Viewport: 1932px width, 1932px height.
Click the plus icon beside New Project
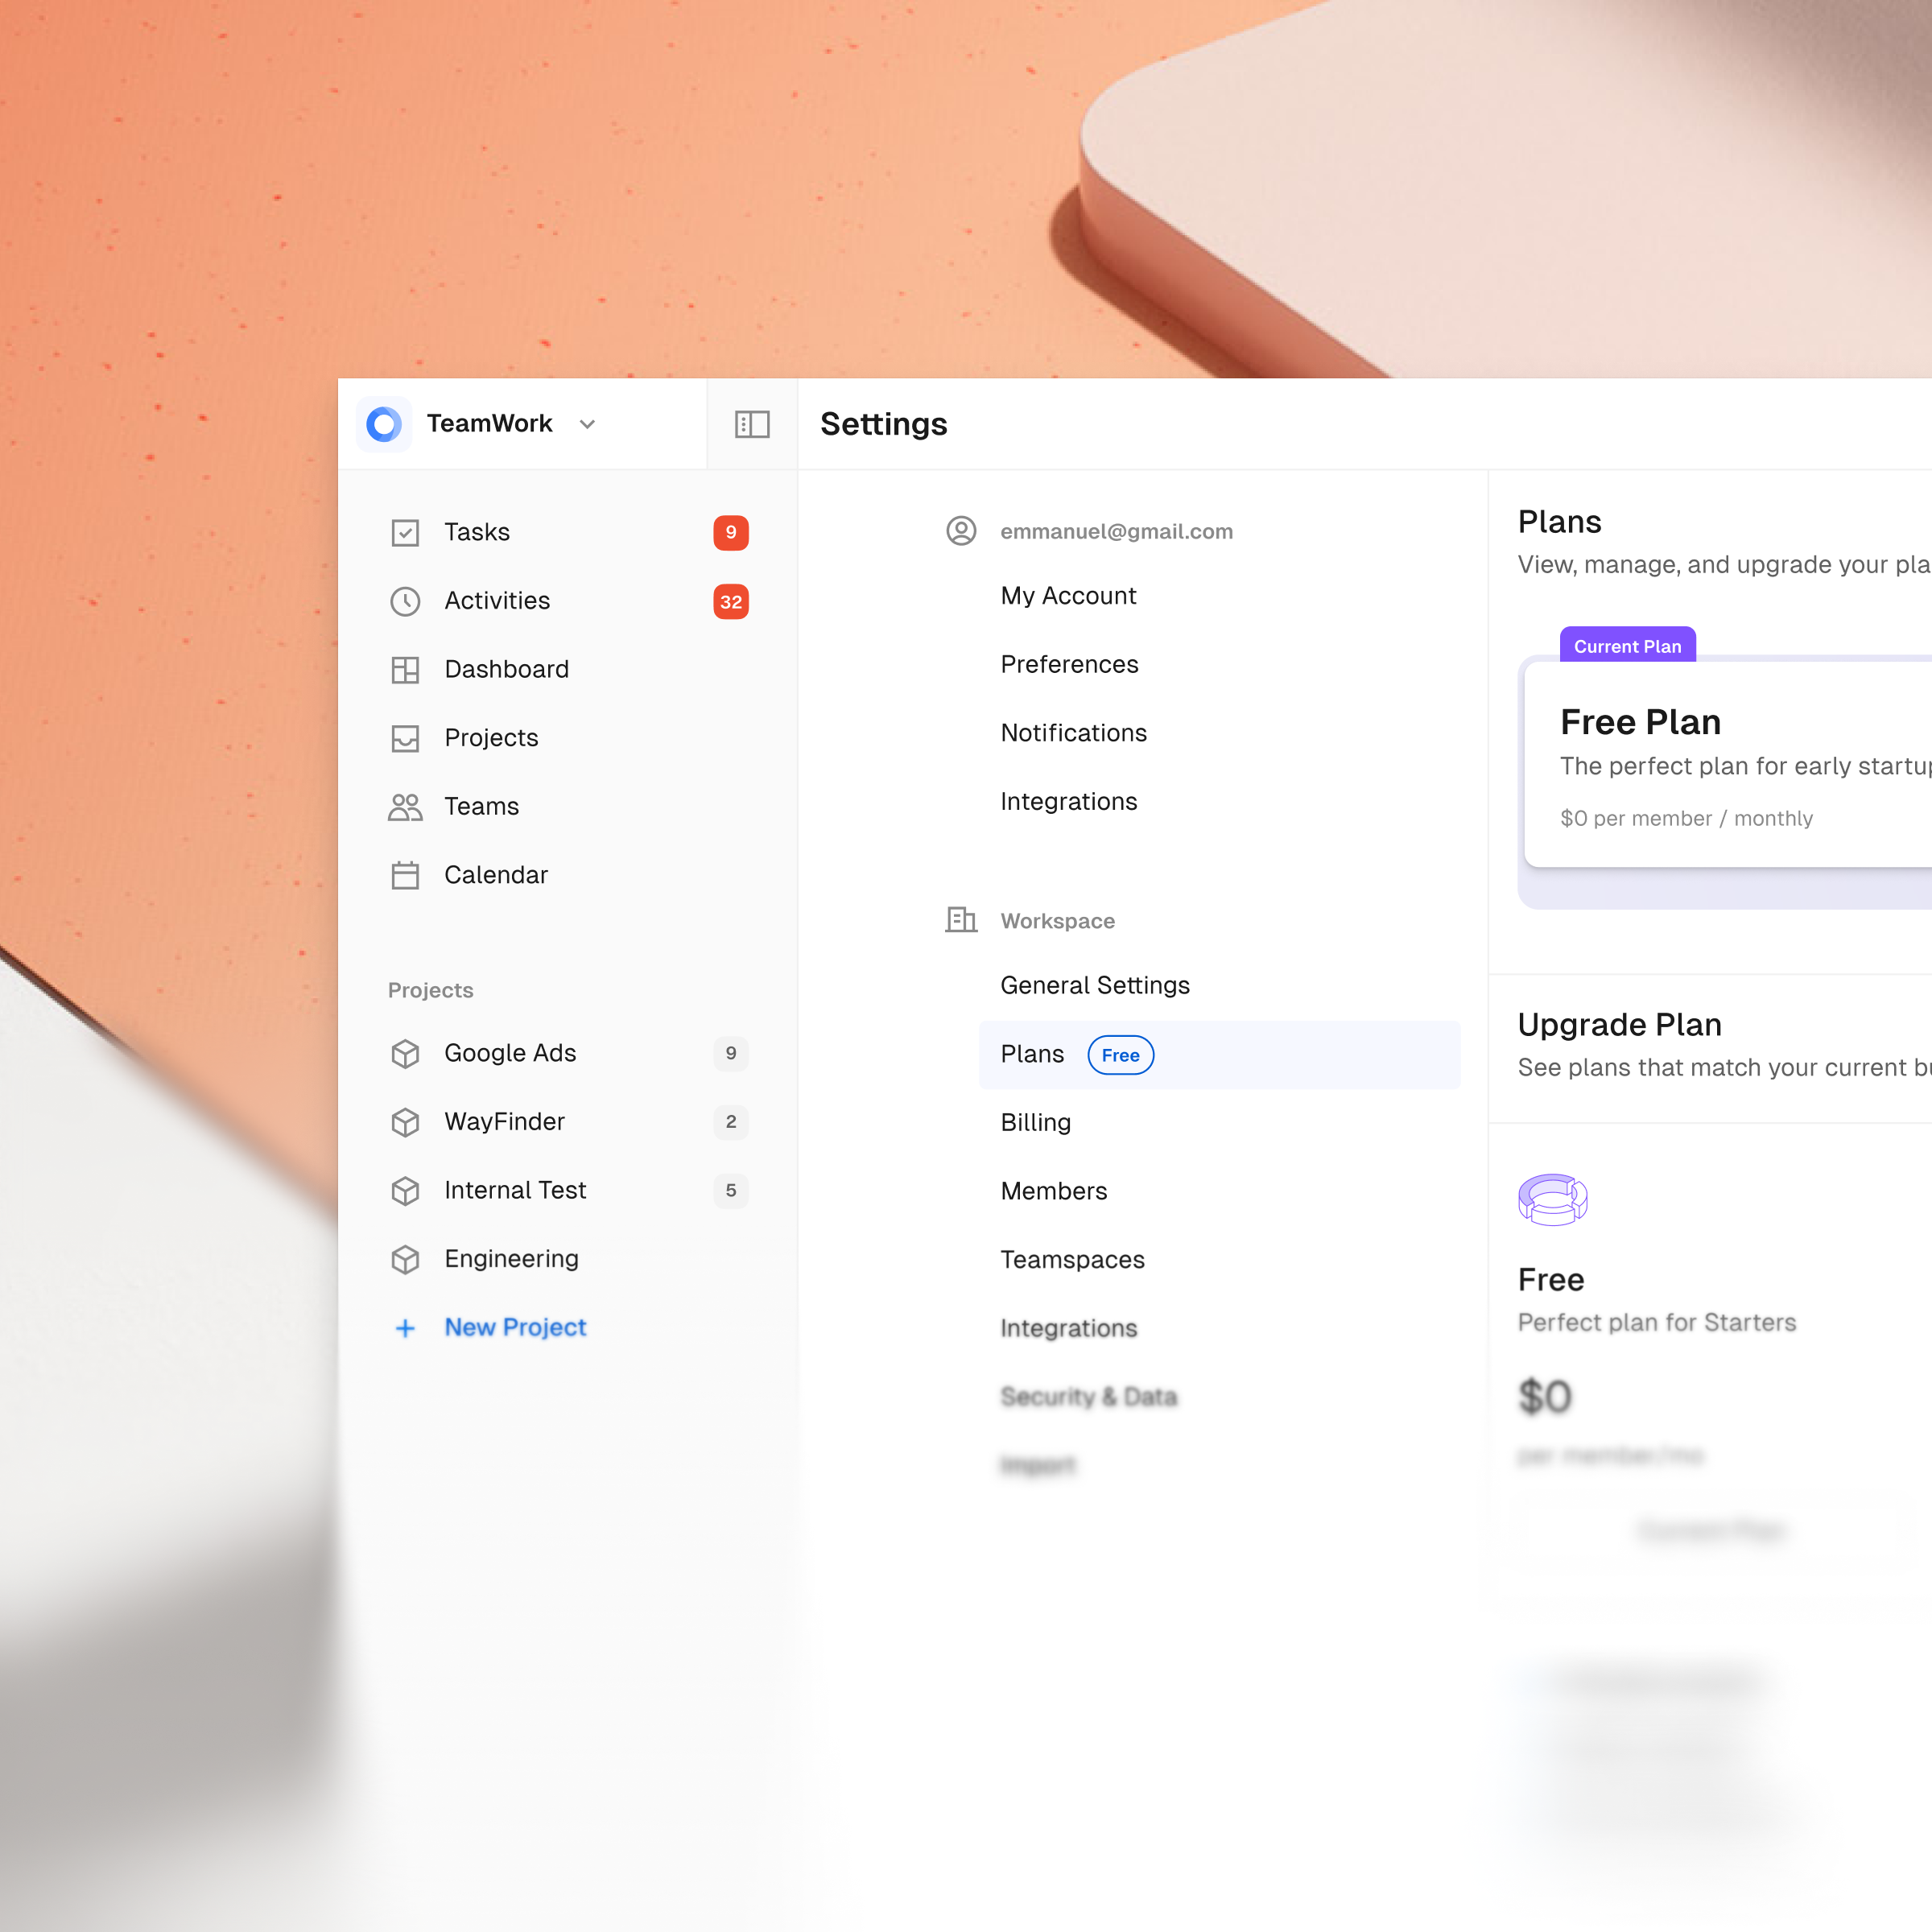tap(405, 1328)
